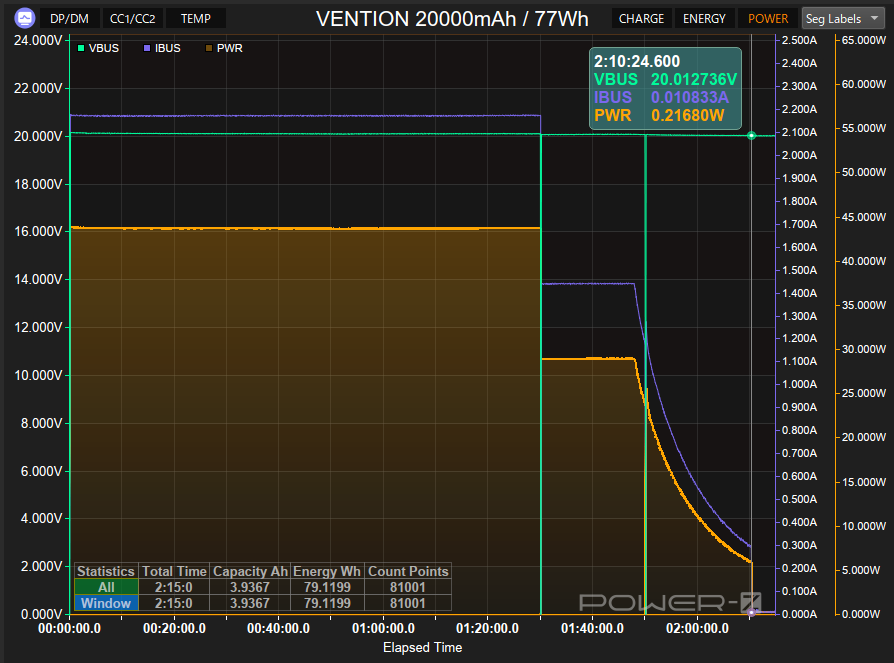Click the 65.000W power axis label

coord(864,40)
